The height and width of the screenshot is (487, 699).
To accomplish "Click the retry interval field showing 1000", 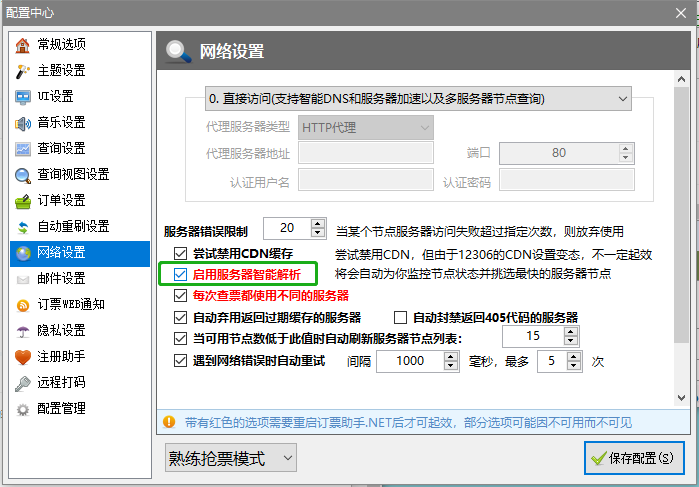I will tap(410, 361).
